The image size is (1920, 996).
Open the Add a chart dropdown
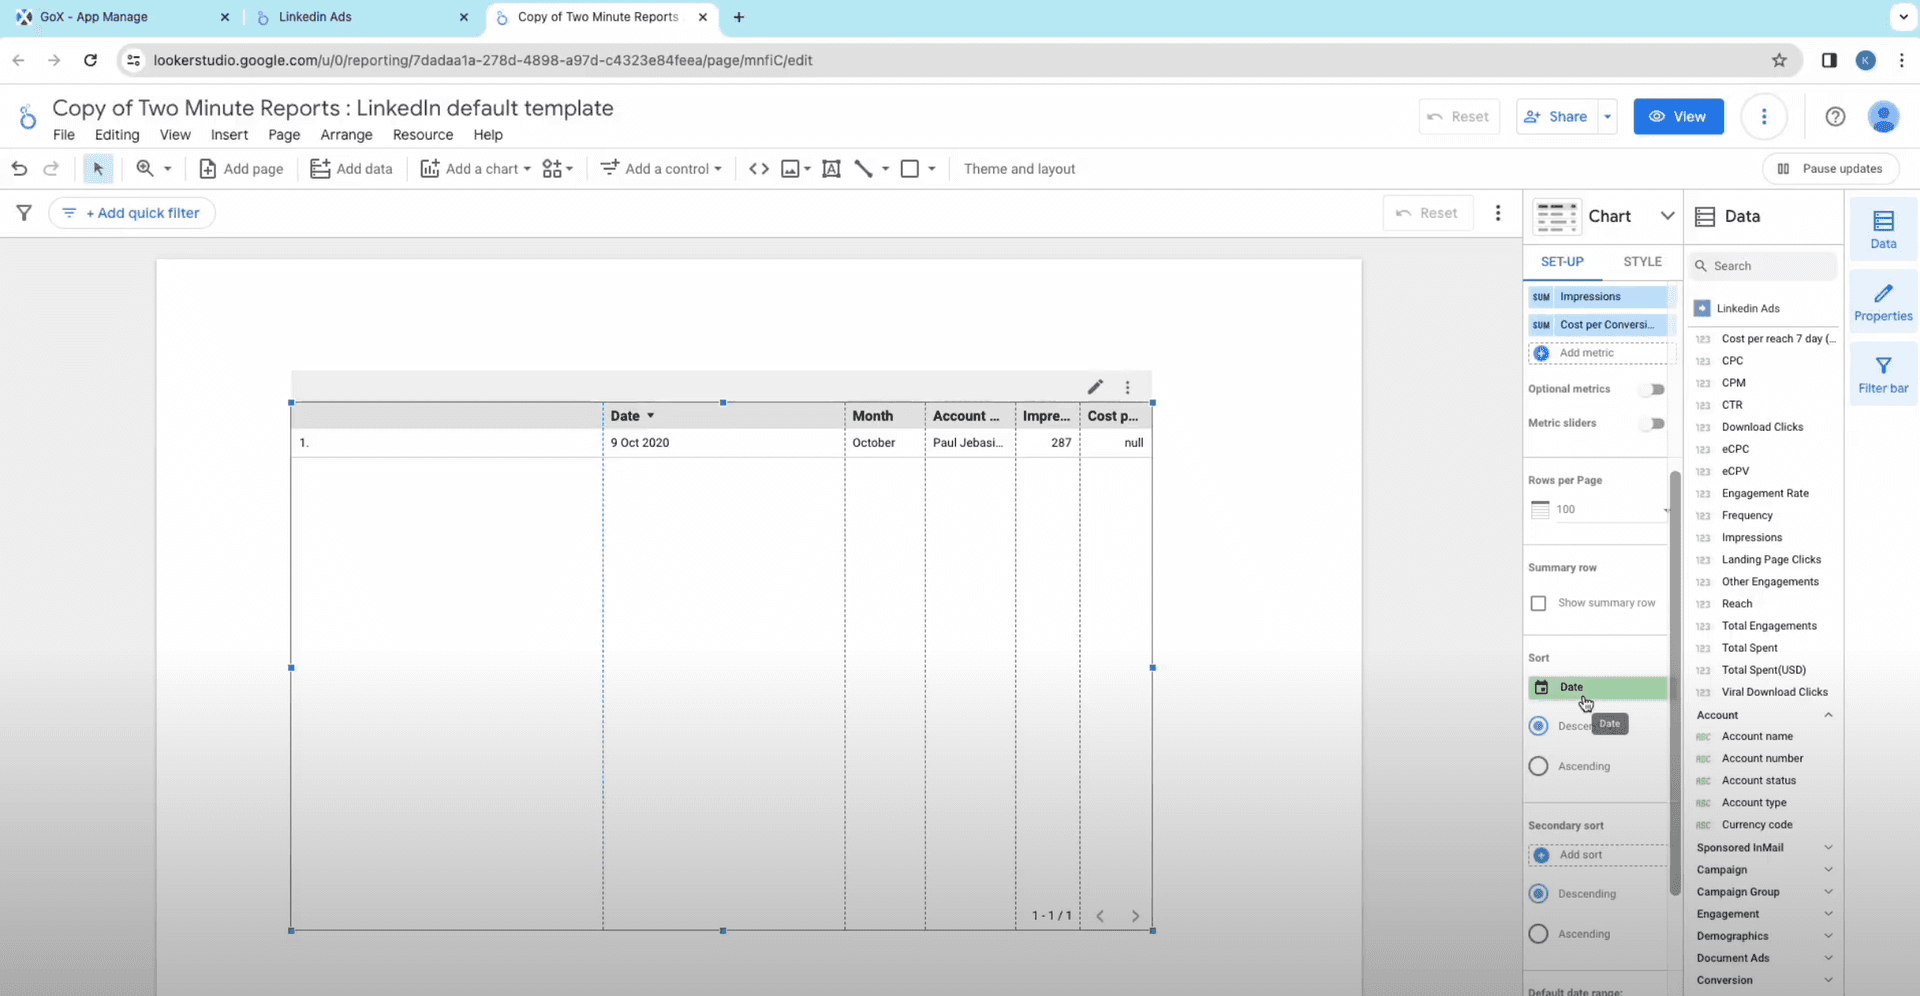point(476,169)
